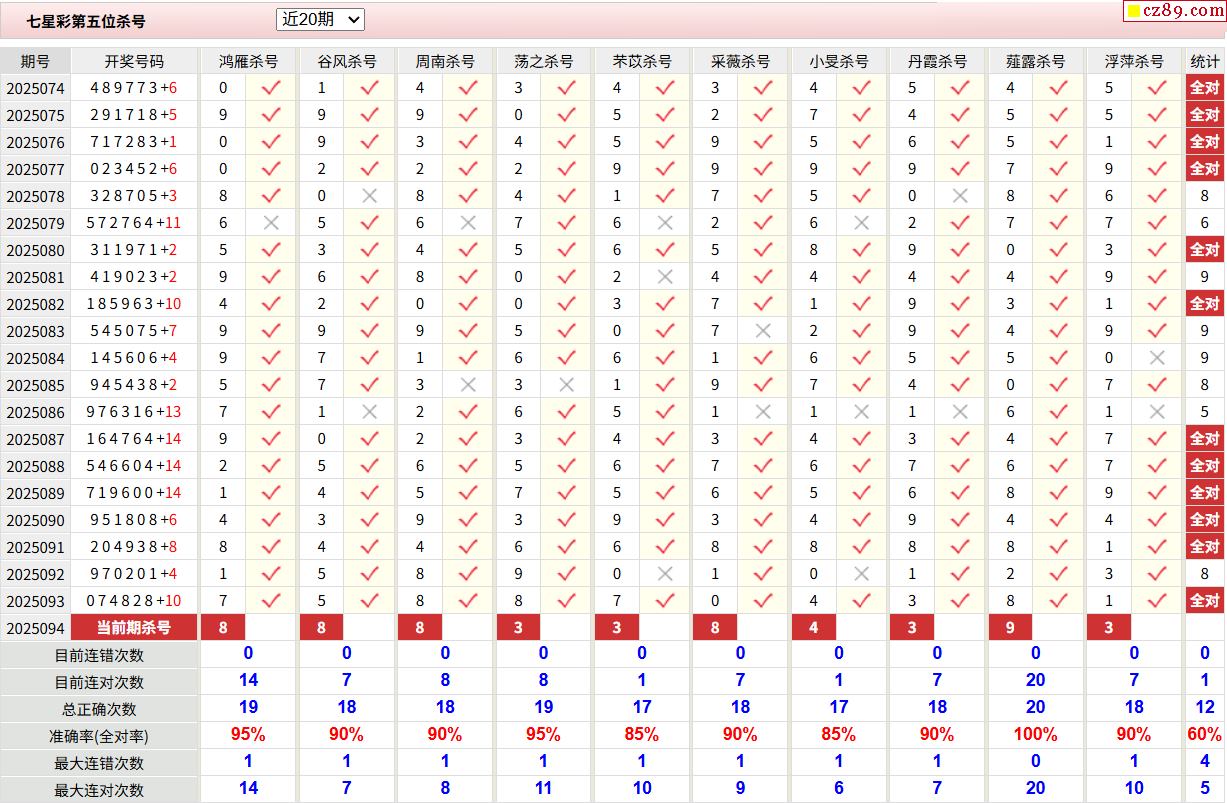
Task: Click the 采薇杀号 column header
Action: tap(740, 61)
